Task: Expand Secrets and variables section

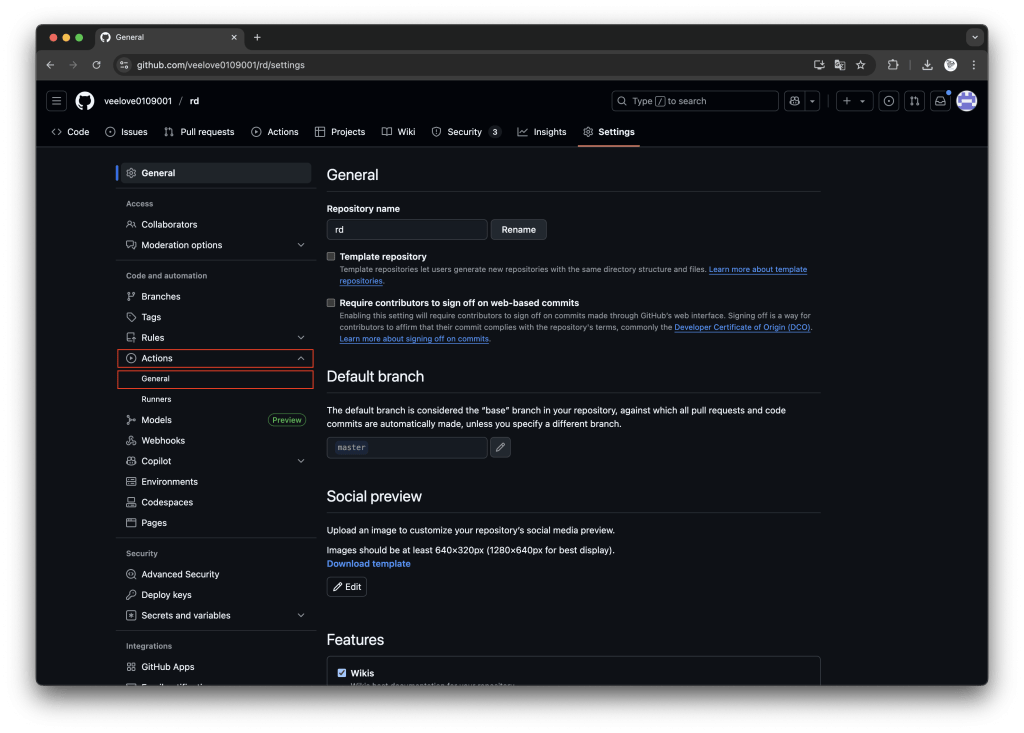Action: [x=301, y=616]
